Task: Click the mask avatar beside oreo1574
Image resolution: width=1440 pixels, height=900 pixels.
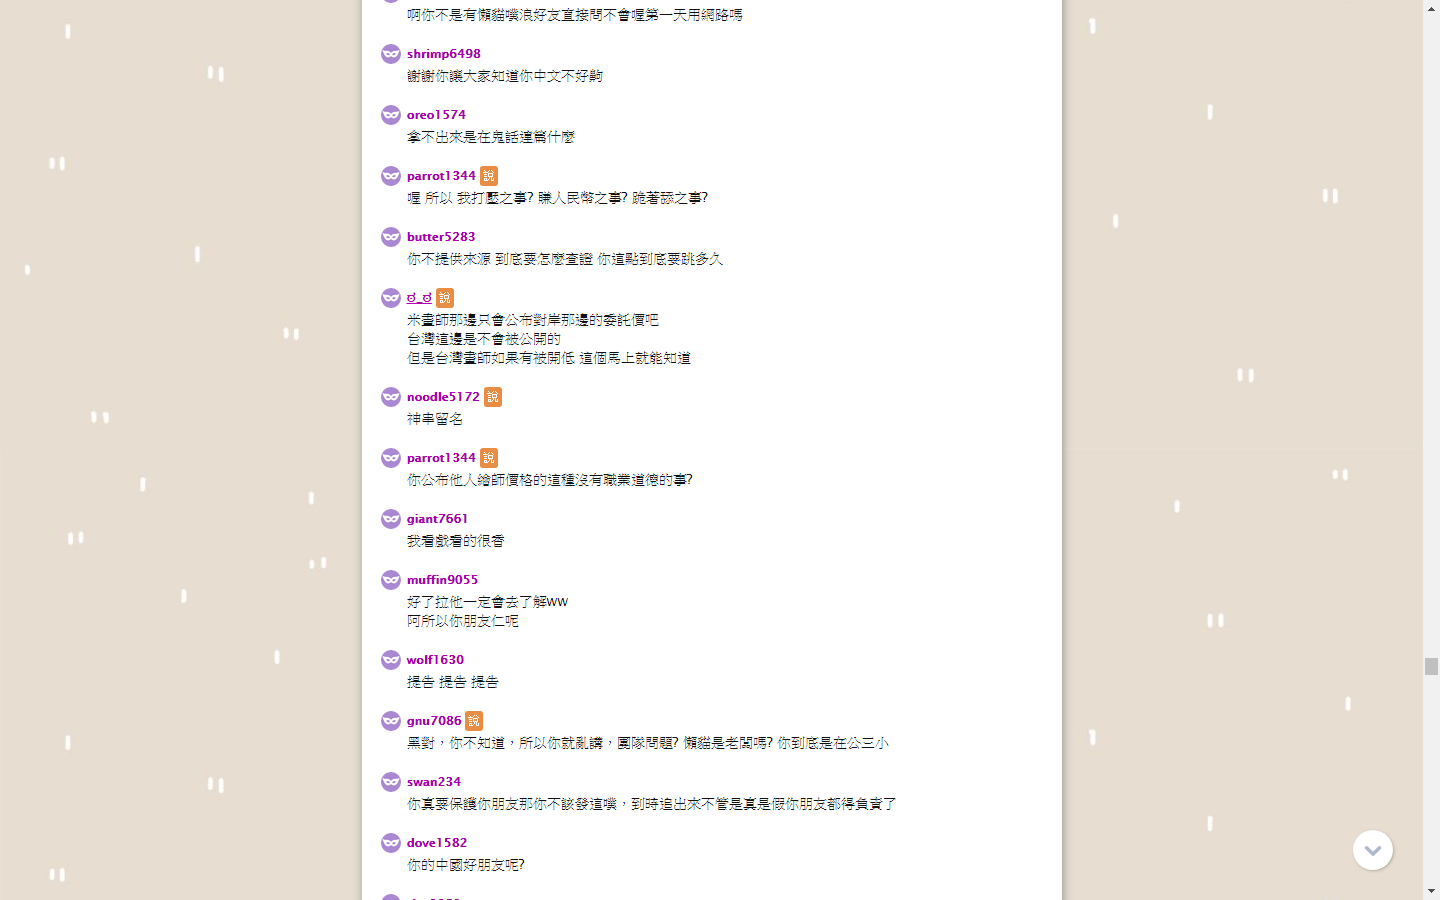Action: [x=391, y=115]
